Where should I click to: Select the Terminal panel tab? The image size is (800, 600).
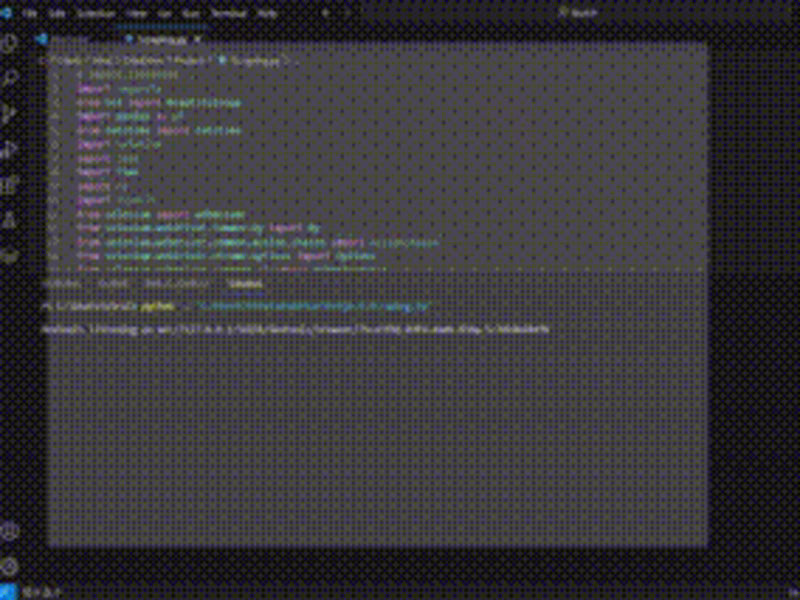click(x=245, y=283)
